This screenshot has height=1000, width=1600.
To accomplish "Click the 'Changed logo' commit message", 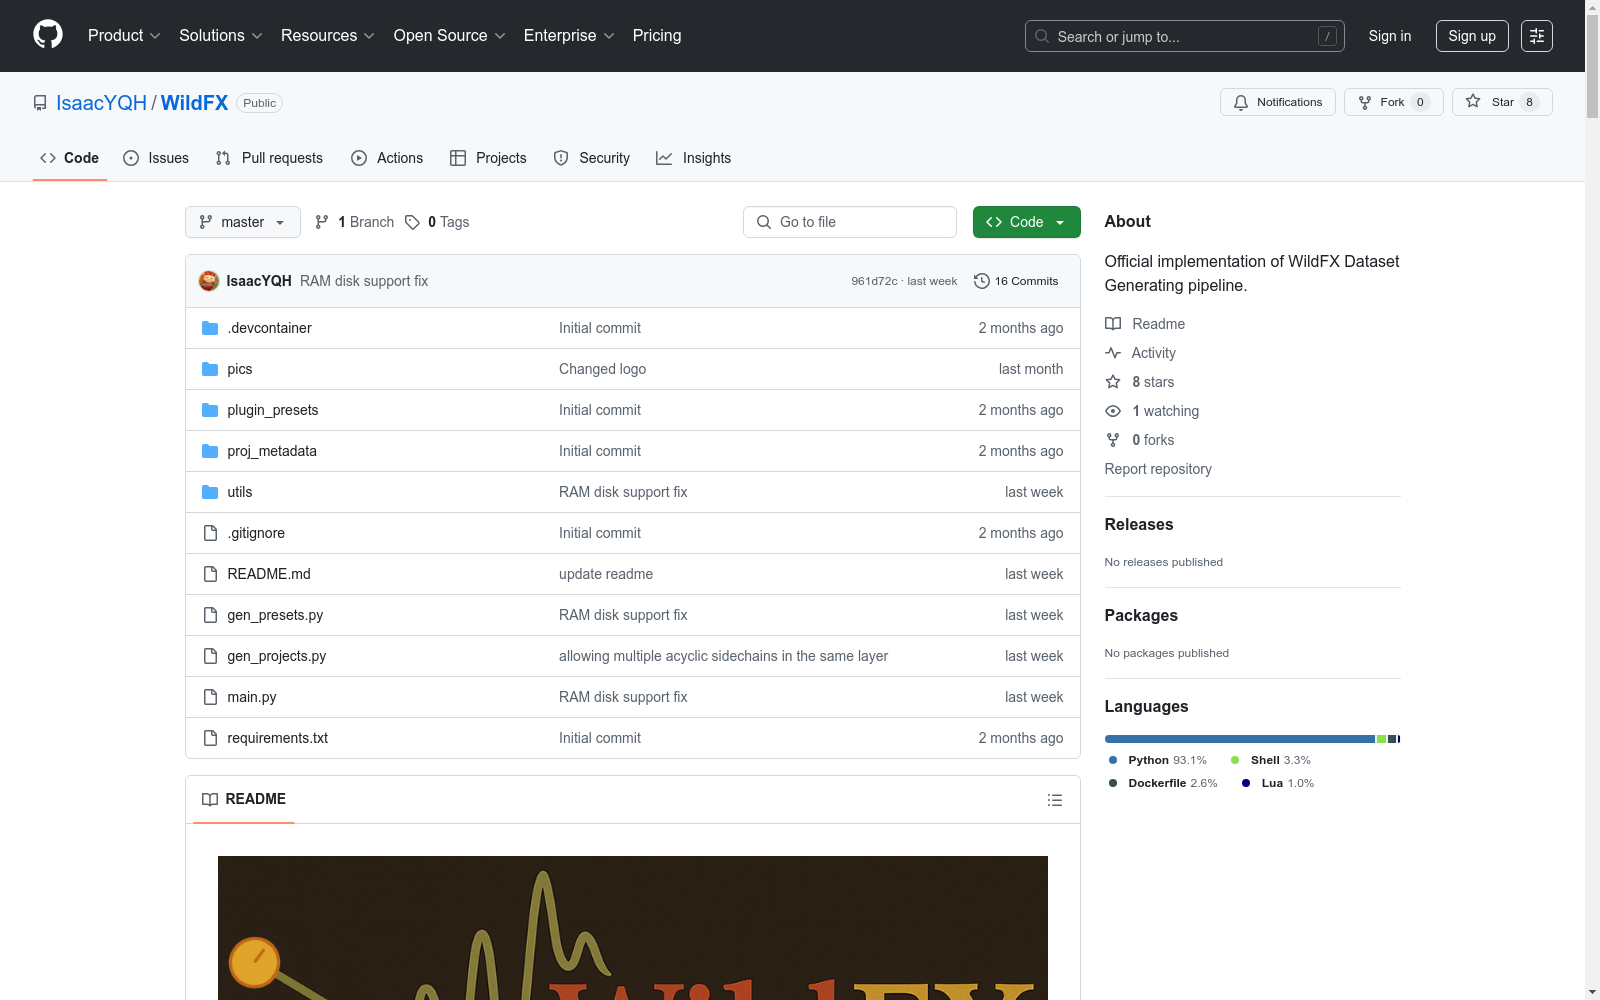I will tap(602, 369).
